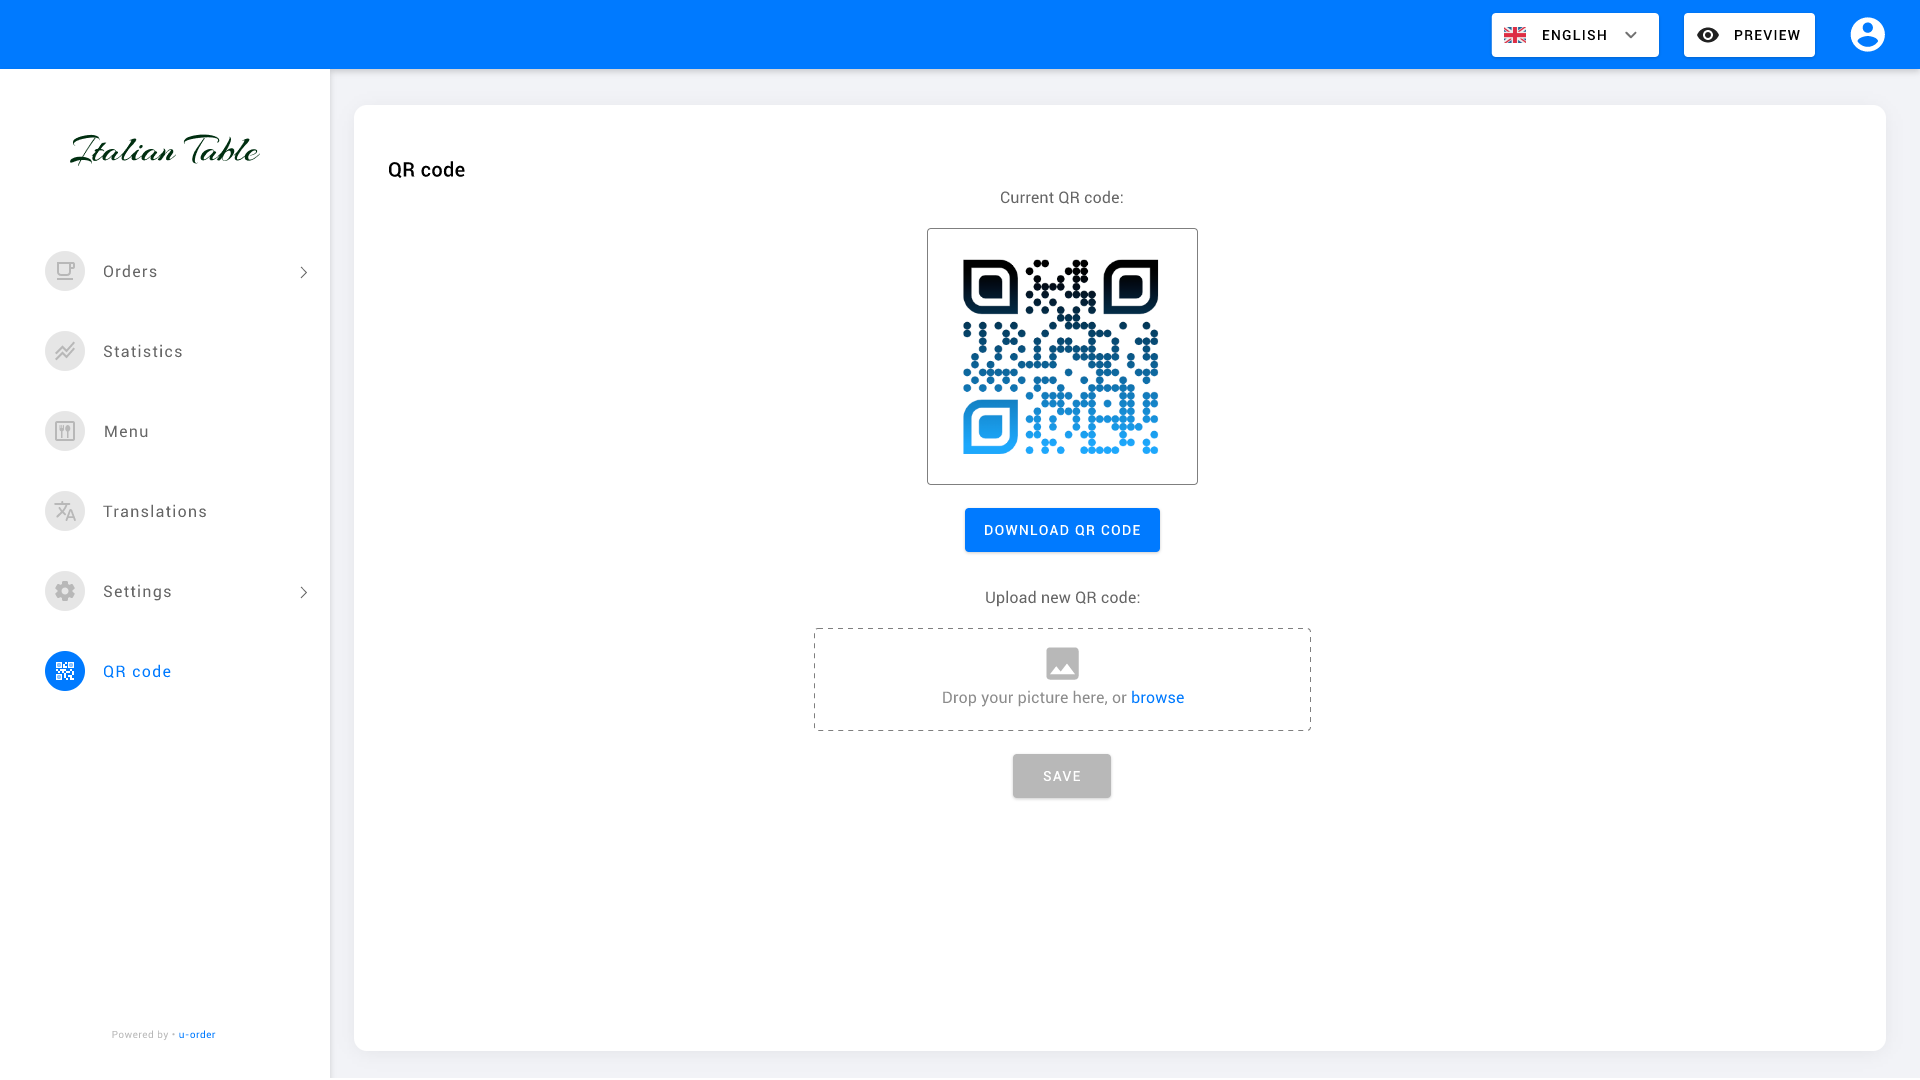Click the Statistics chart icon

tap(65, 351)
